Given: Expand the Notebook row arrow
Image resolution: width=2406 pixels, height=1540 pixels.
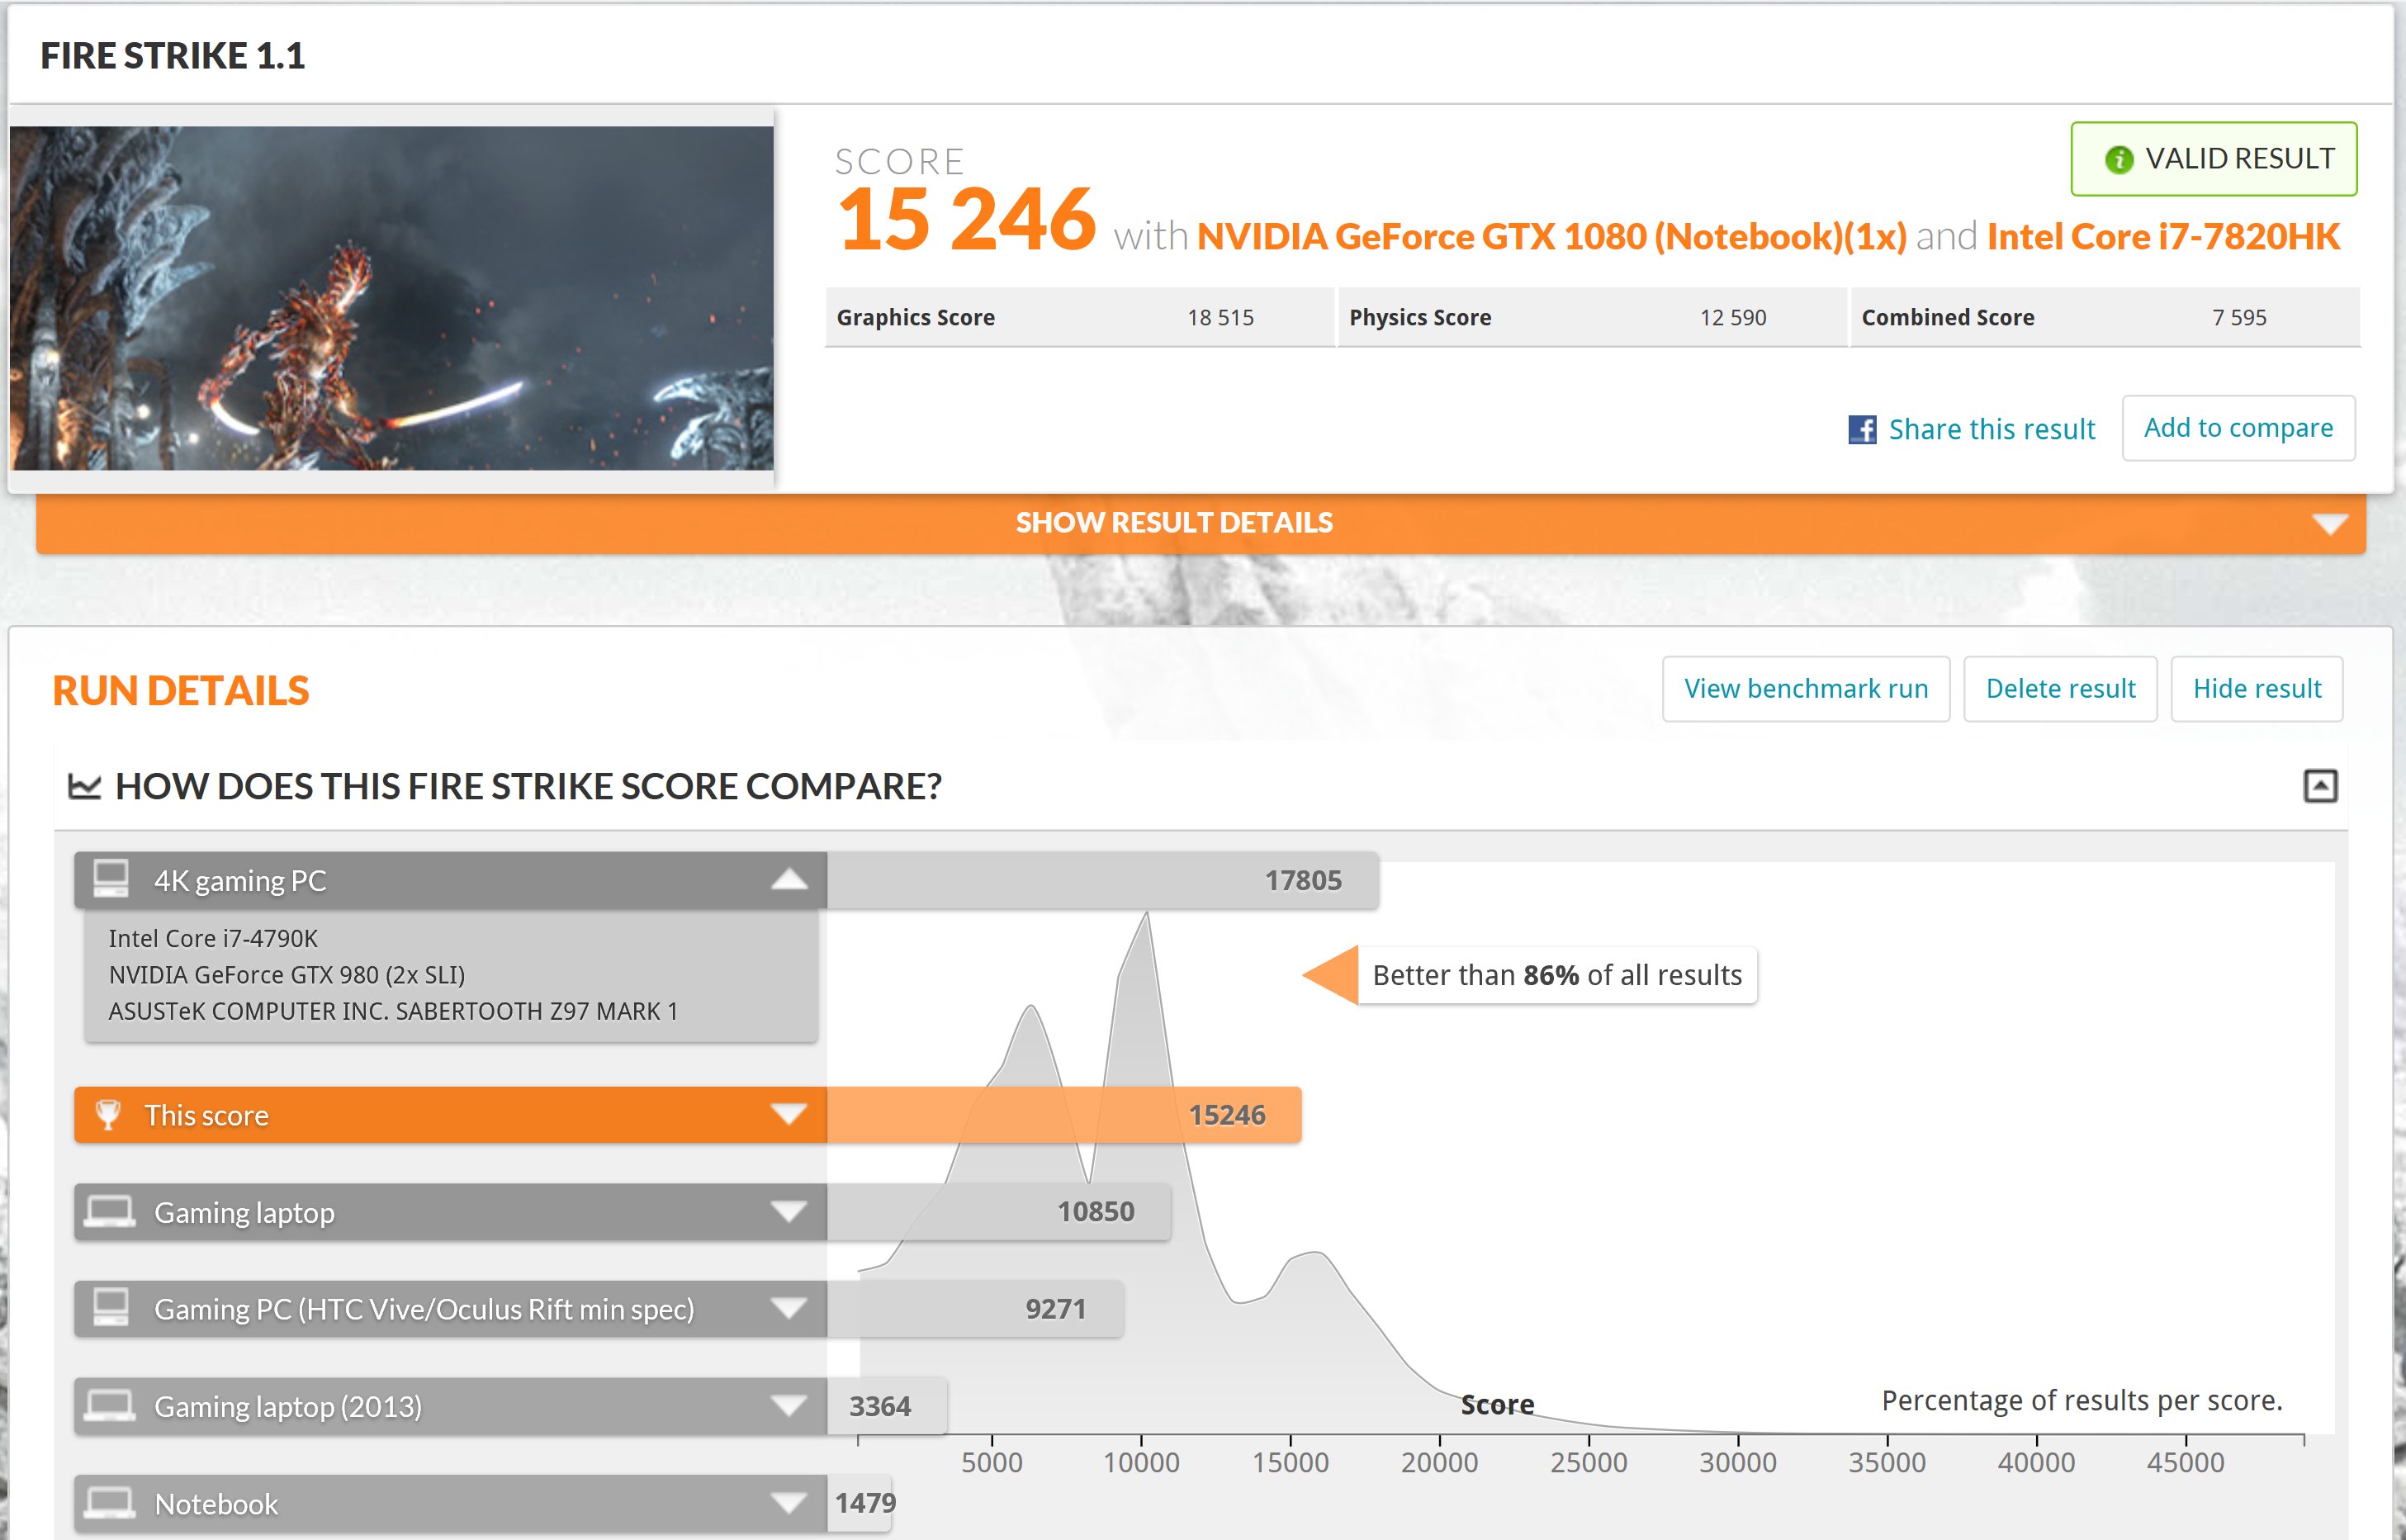Looking at the screenshot, I should click(x=789, y=1502).
